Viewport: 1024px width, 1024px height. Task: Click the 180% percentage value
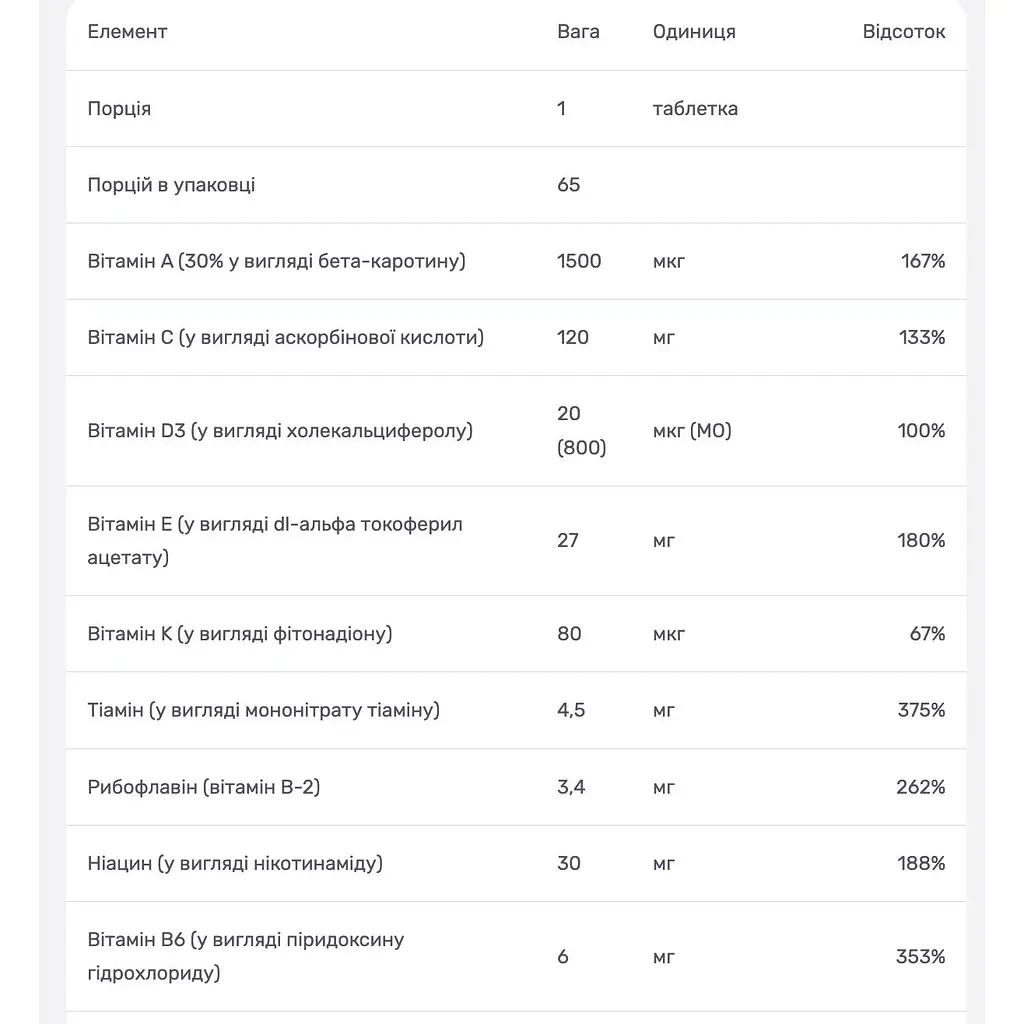click(921, 541)
